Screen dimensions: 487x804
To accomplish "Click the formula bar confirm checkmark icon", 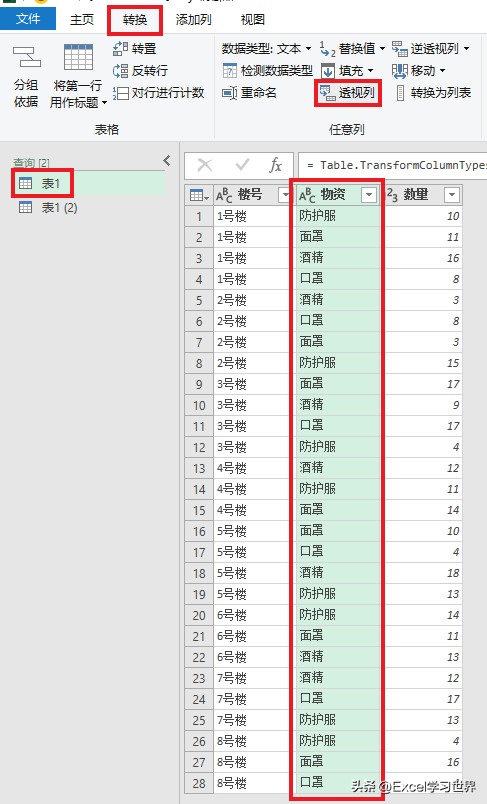I will click(x=242, y=165).
